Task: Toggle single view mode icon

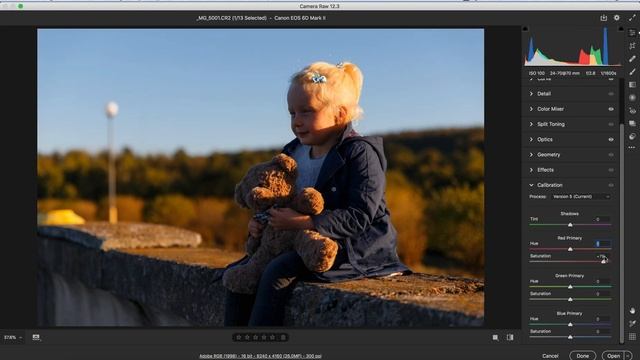Action: click(495, 338)
